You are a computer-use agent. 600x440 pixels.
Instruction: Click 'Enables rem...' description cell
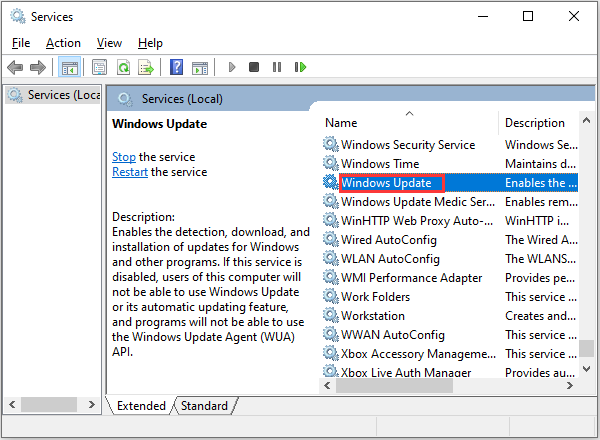pyautogui.click(x=541, y=202)
